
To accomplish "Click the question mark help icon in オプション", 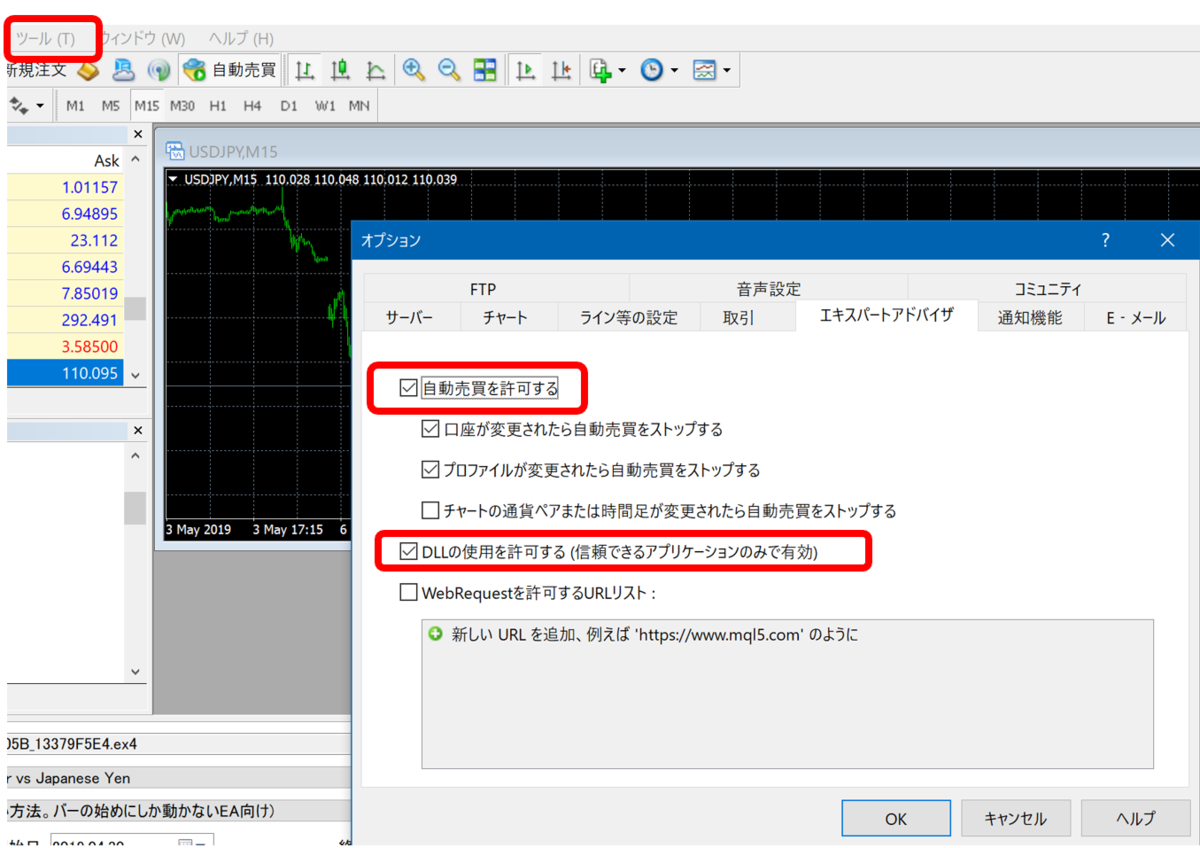I will click(x=1105, y=240).
